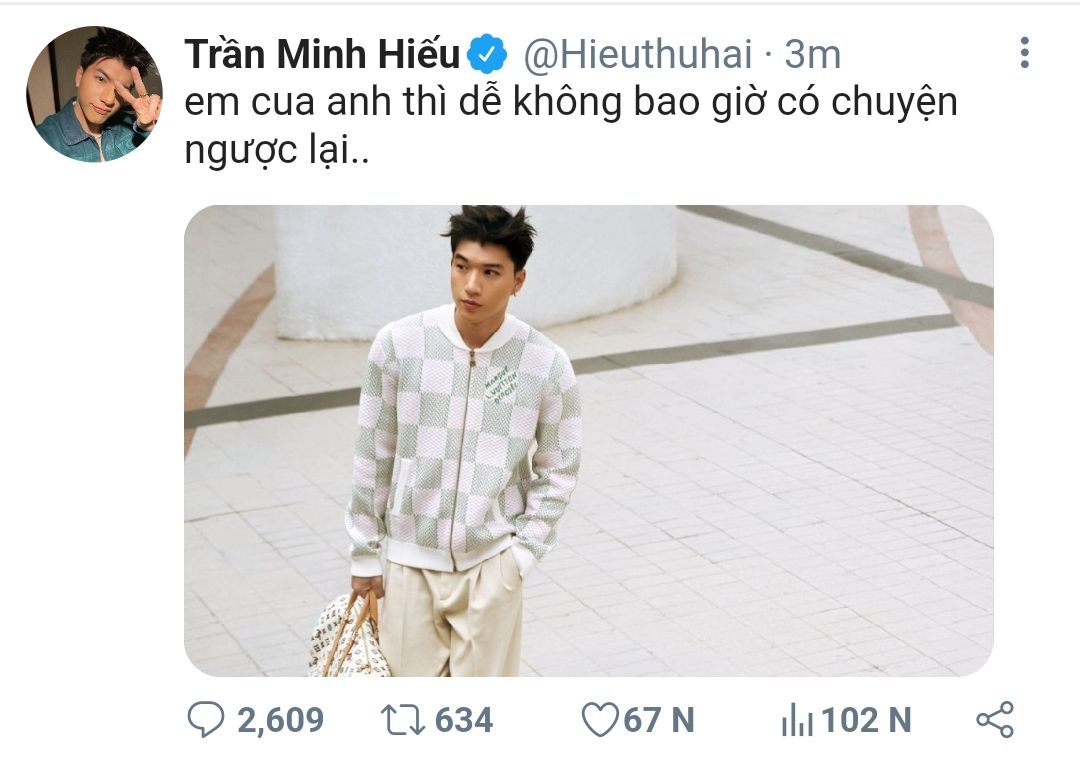Click the 634 retweets count
1080x757 pixels.
[464, 720]
